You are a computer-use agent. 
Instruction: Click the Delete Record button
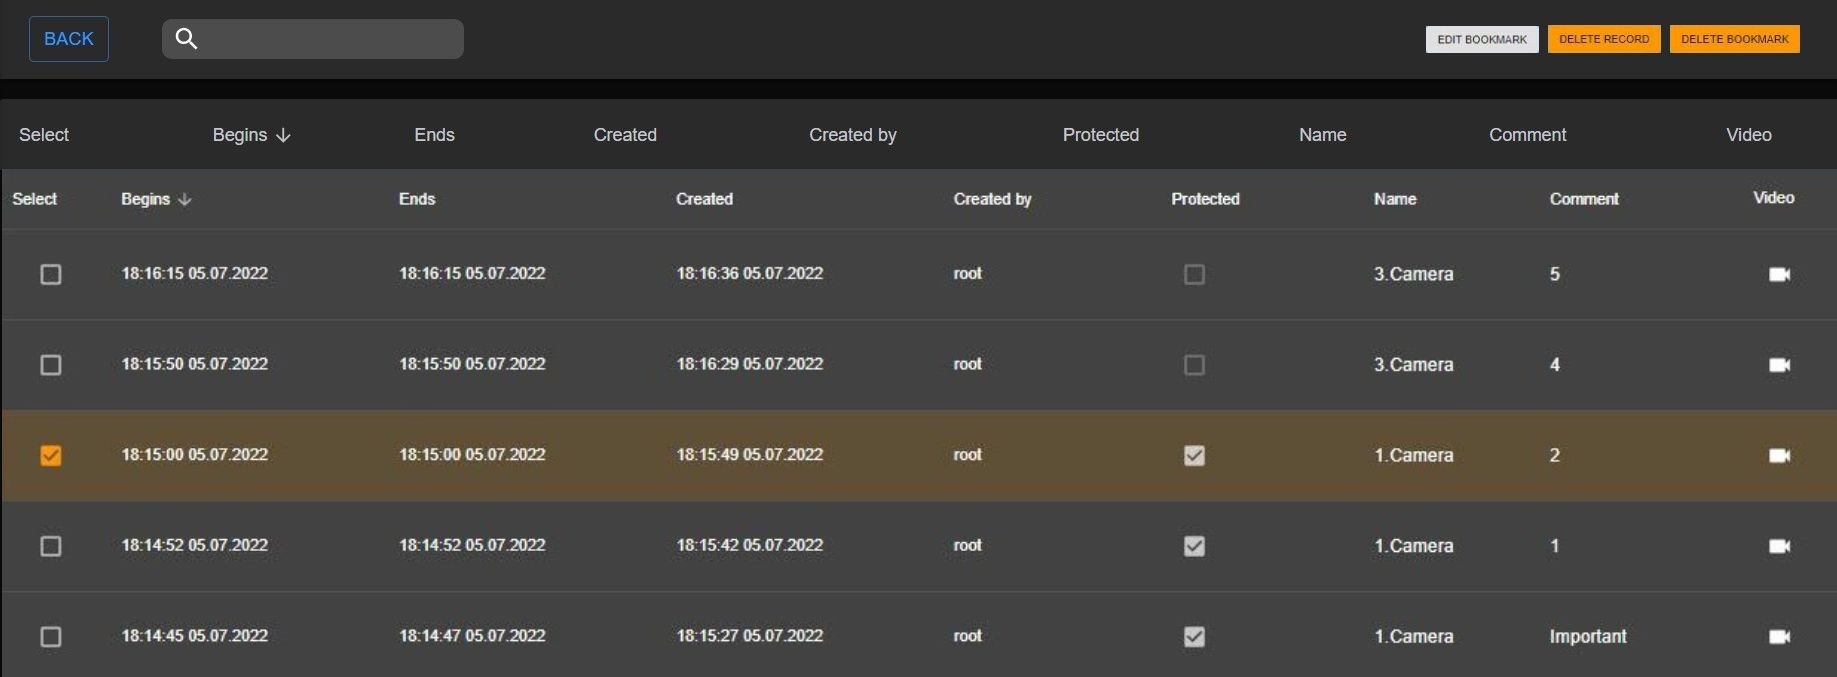click(x=1604, y=39)
